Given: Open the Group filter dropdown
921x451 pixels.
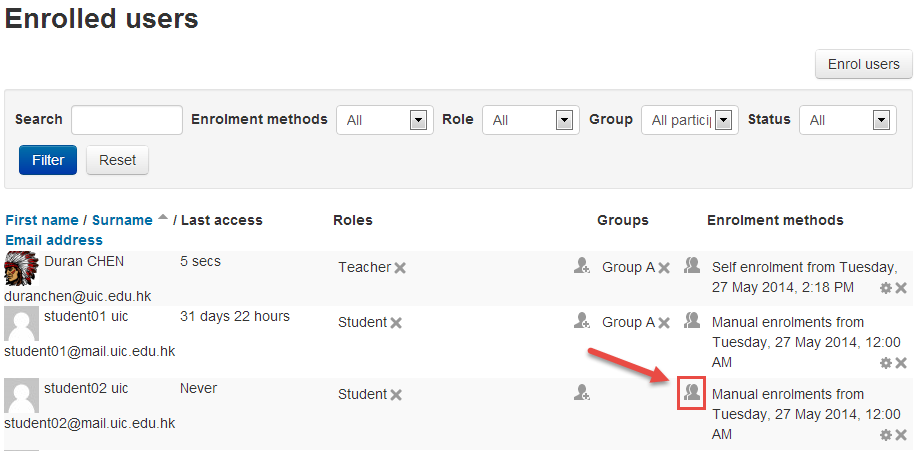Looking at the screenshot, I should point(690,120).
